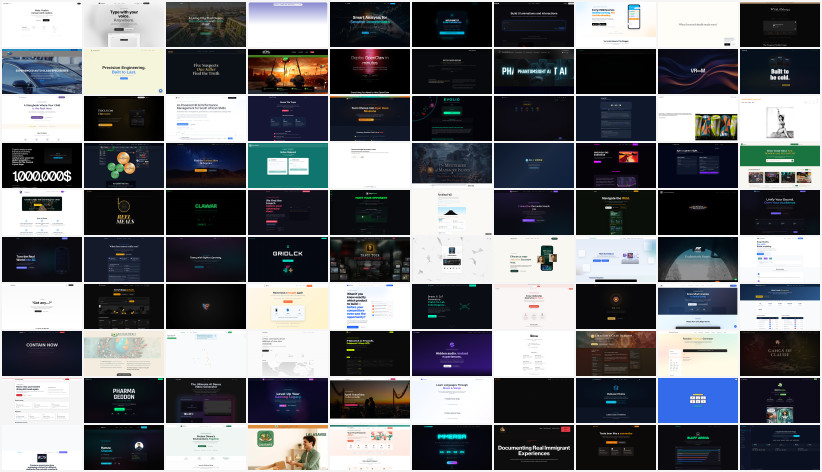Open the thumbnail of couple silhouettes at sunset
This screenshot has width=822, height=472.
point(370,401)
